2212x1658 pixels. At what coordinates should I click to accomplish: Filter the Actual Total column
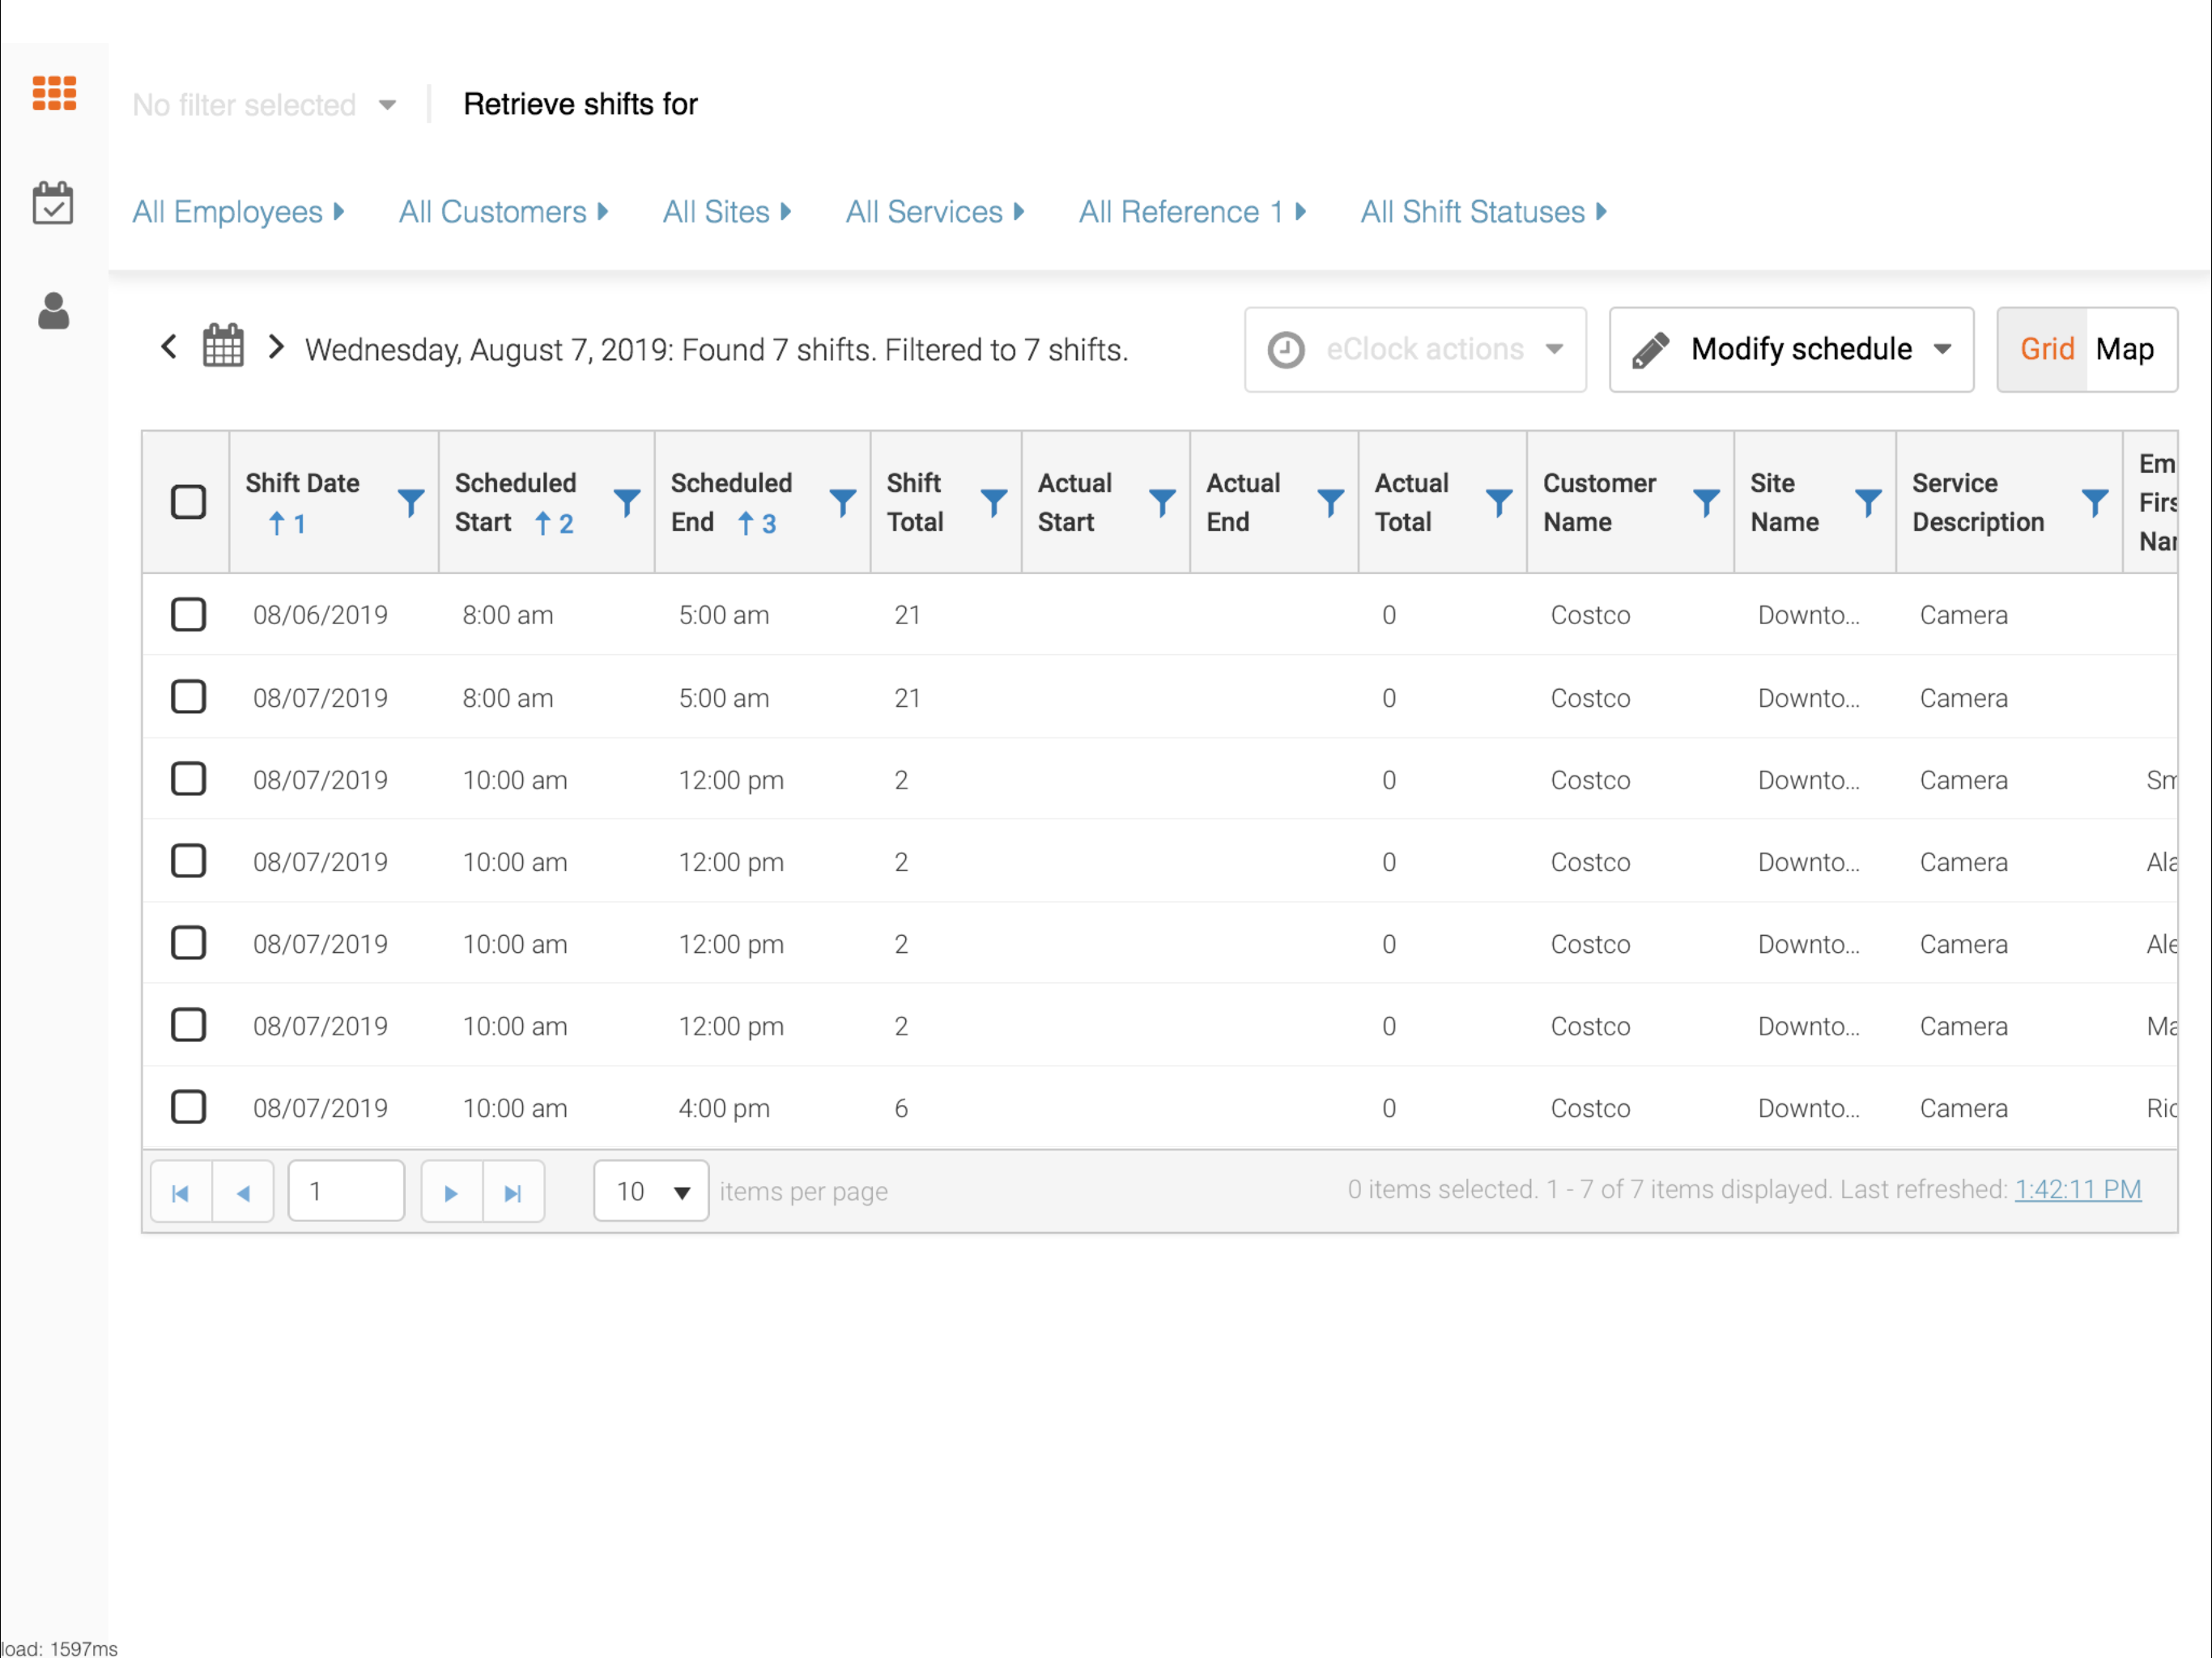[x=1499, y=502]
